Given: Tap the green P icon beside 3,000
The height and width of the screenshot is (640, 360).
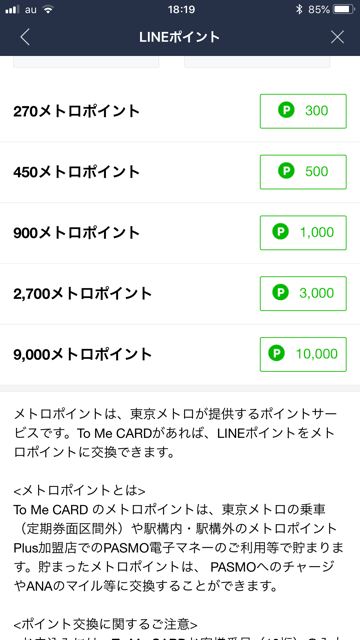Looking at the screenshot, I should [280, 293].
